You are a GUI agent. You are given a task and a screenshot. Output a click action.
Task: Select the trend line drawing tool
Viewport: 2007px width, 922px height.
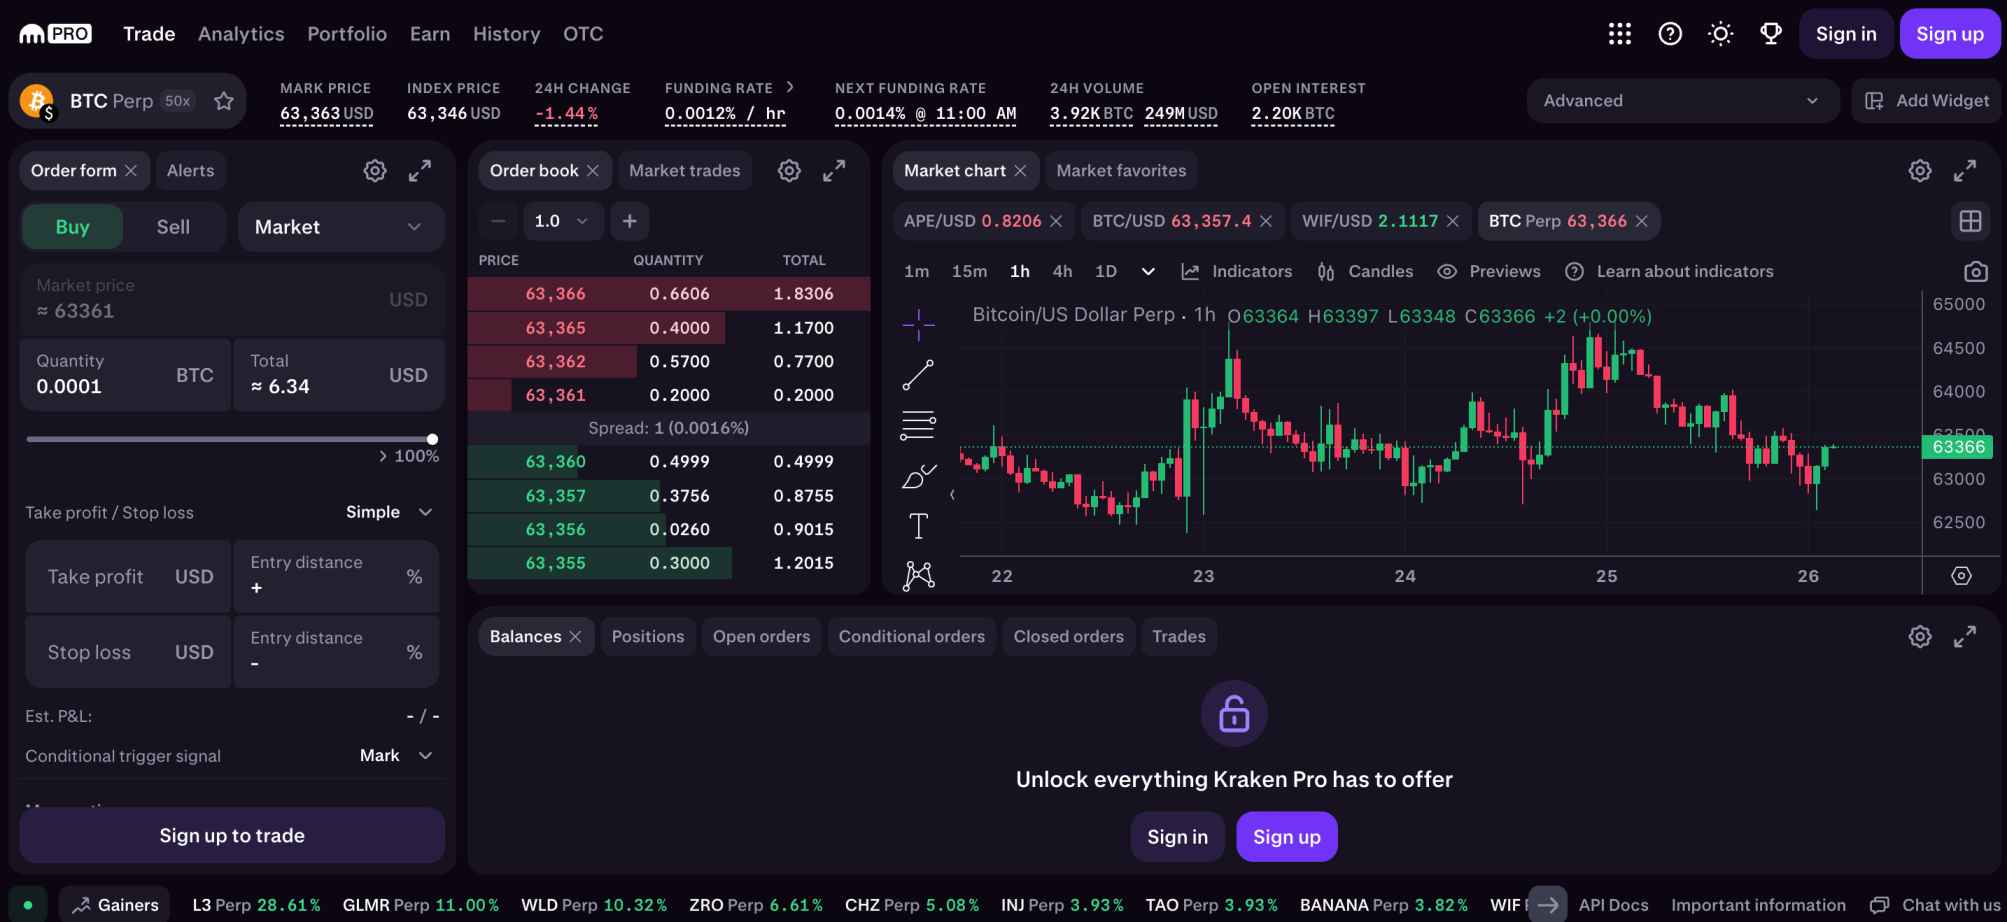(x=918, y=375)
